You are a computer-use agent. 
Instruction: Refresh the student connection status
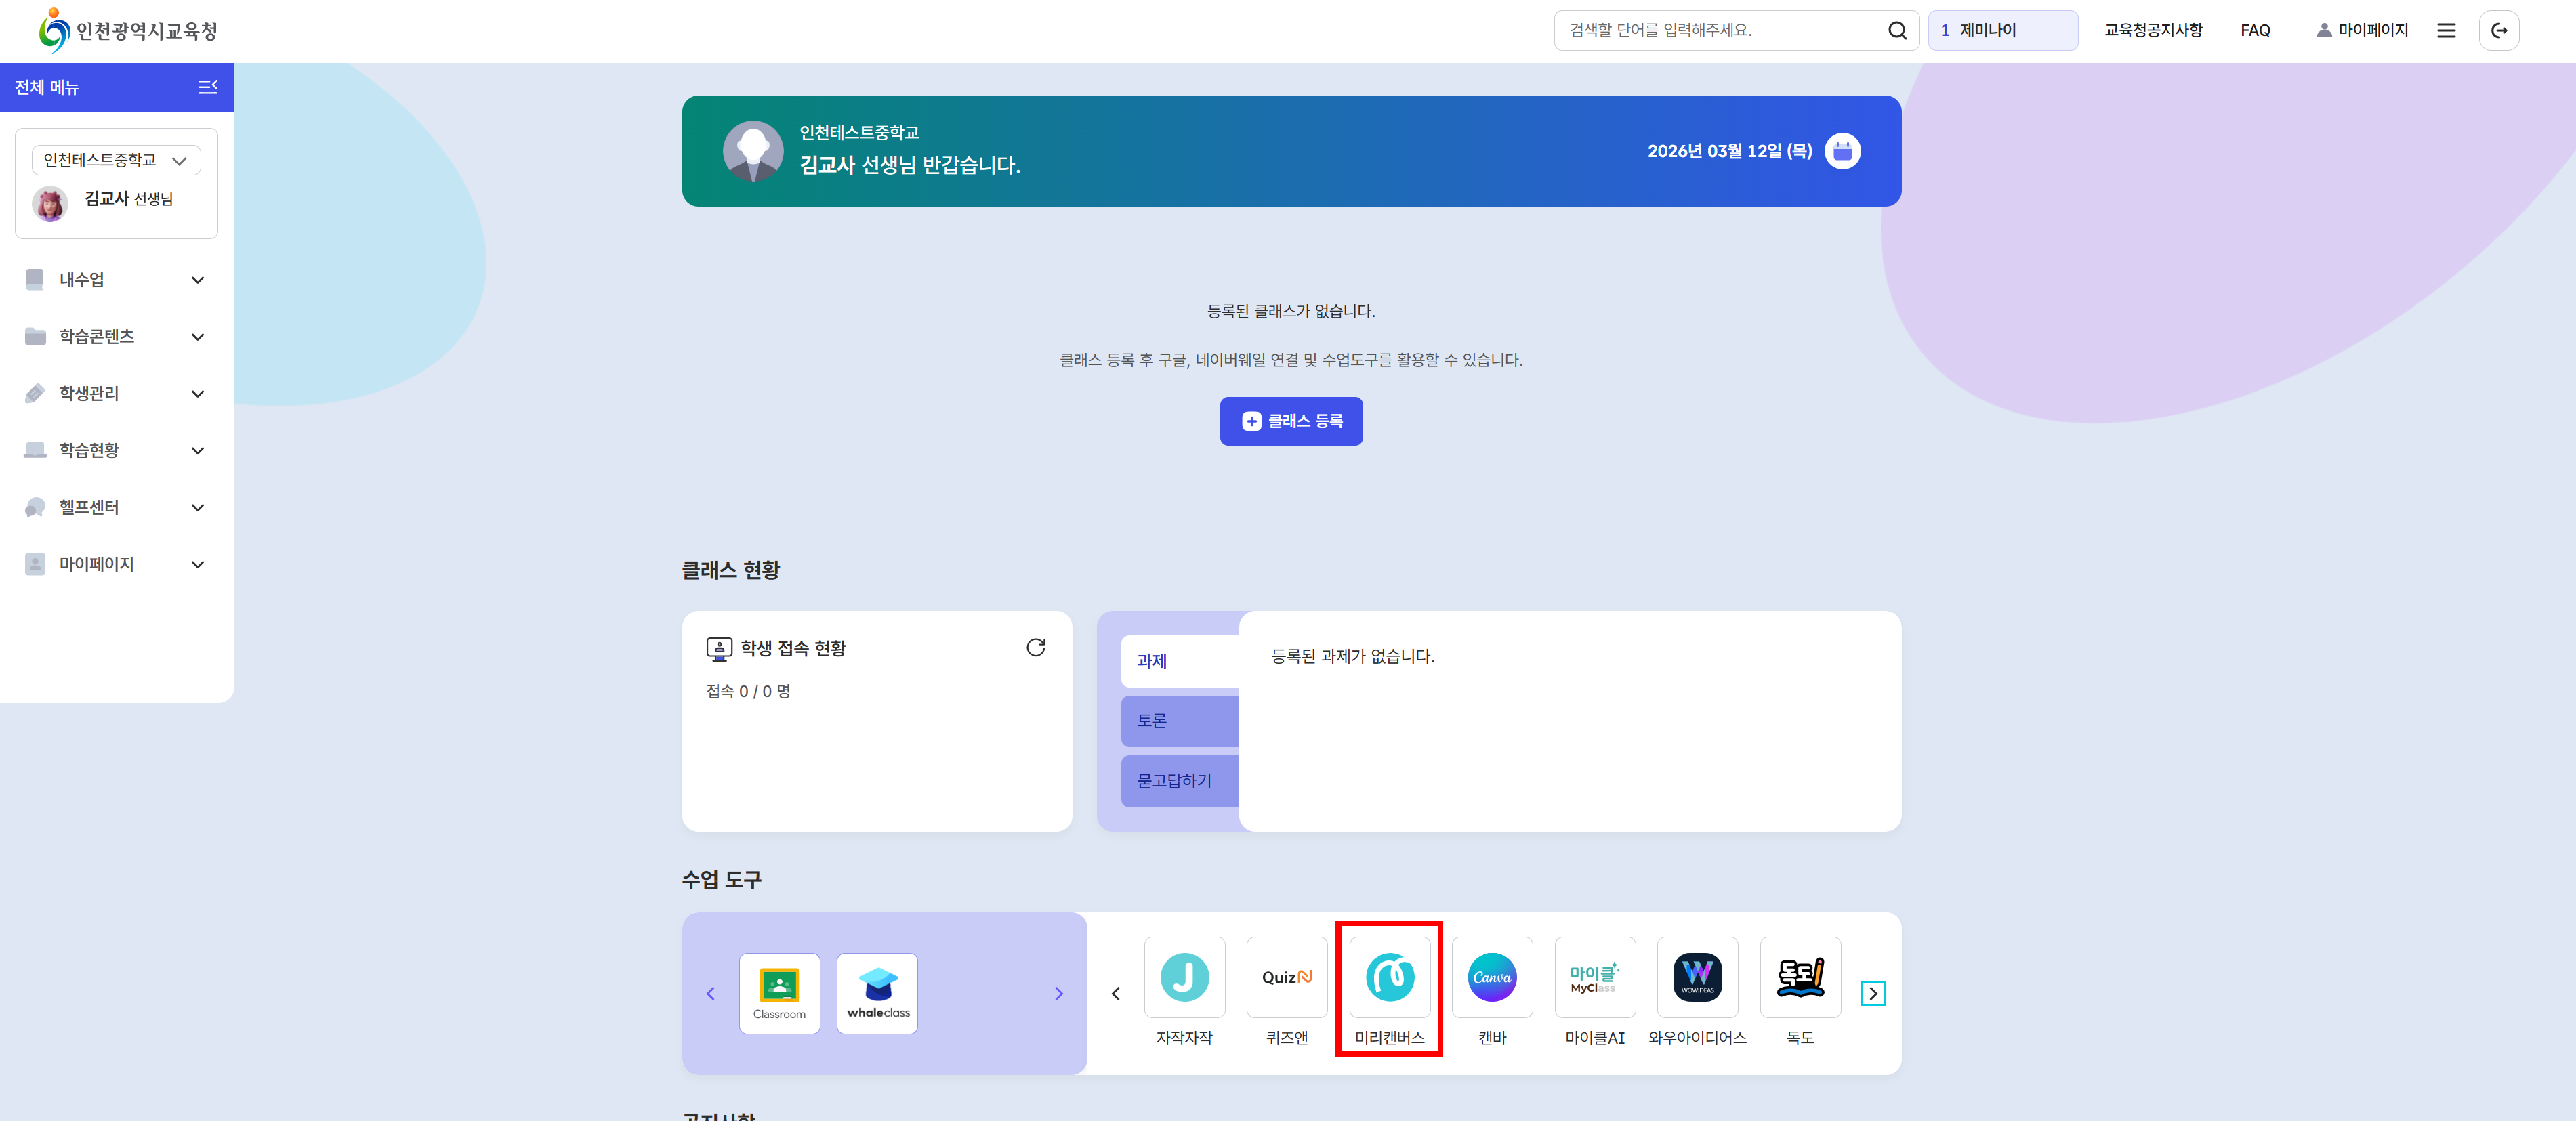[x=1035, y=648]
